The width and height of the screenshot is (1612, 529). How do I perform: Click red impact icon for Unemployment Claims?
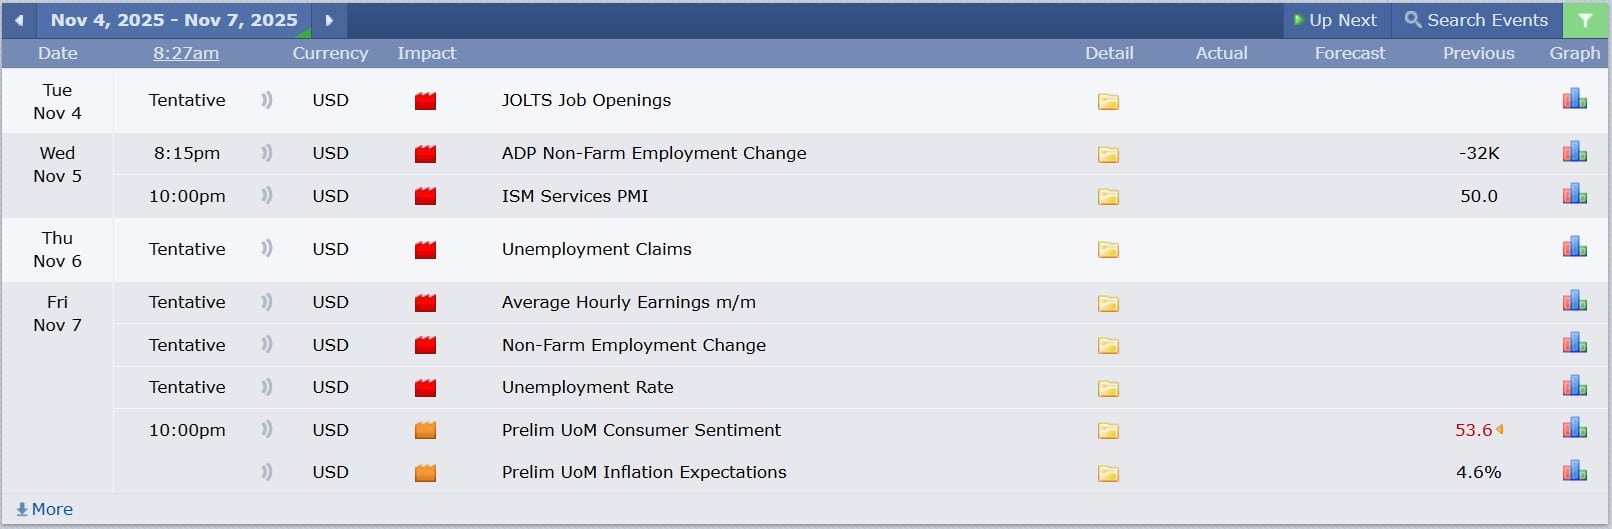pyautogui.click(x=425, y=250)
